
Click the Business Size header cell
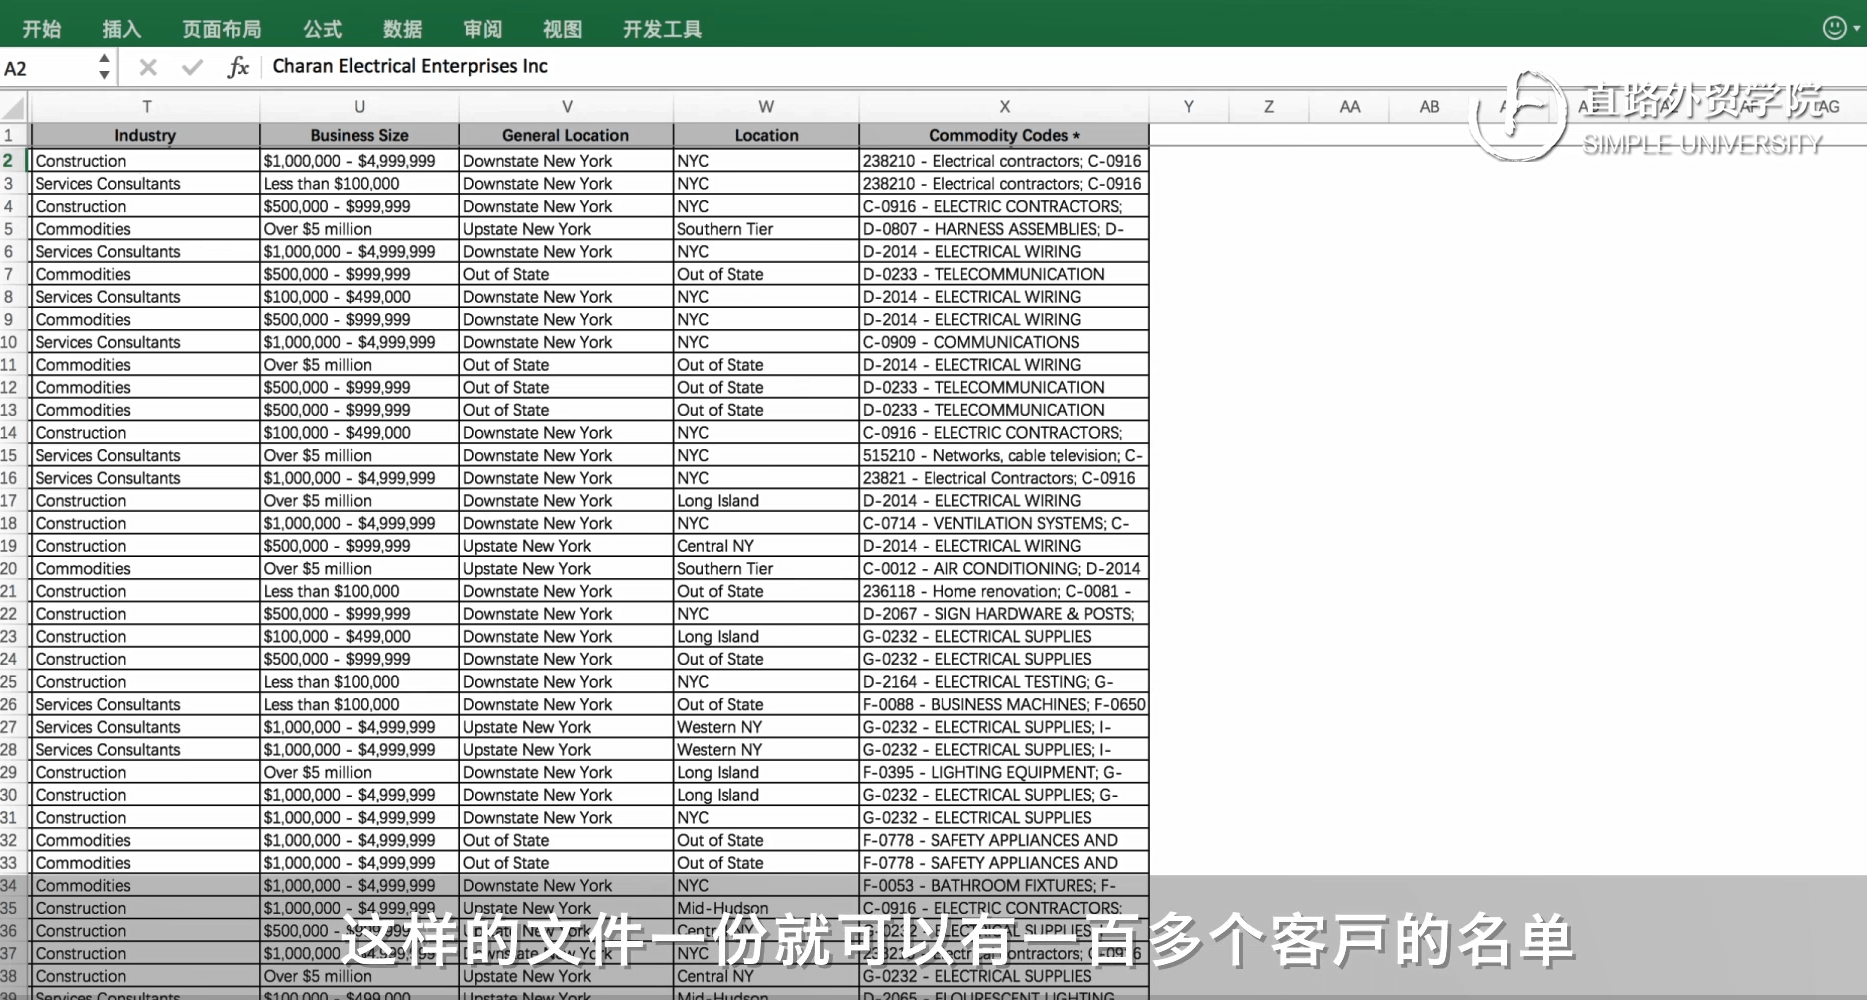[x=359, y=135]
